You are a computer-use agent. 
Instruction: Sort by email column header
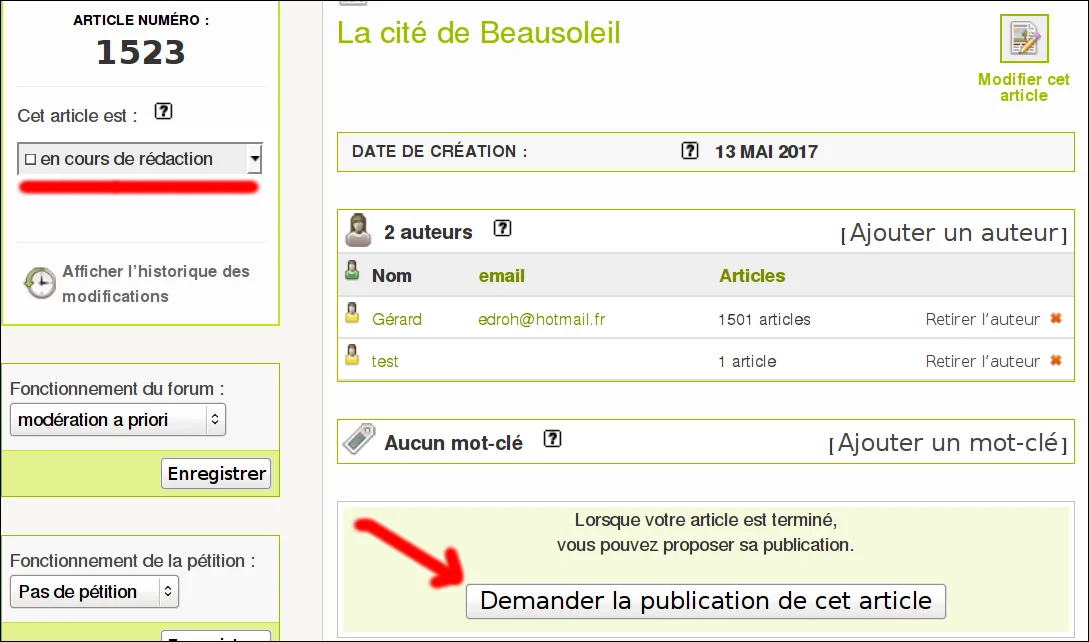point(501,276)
